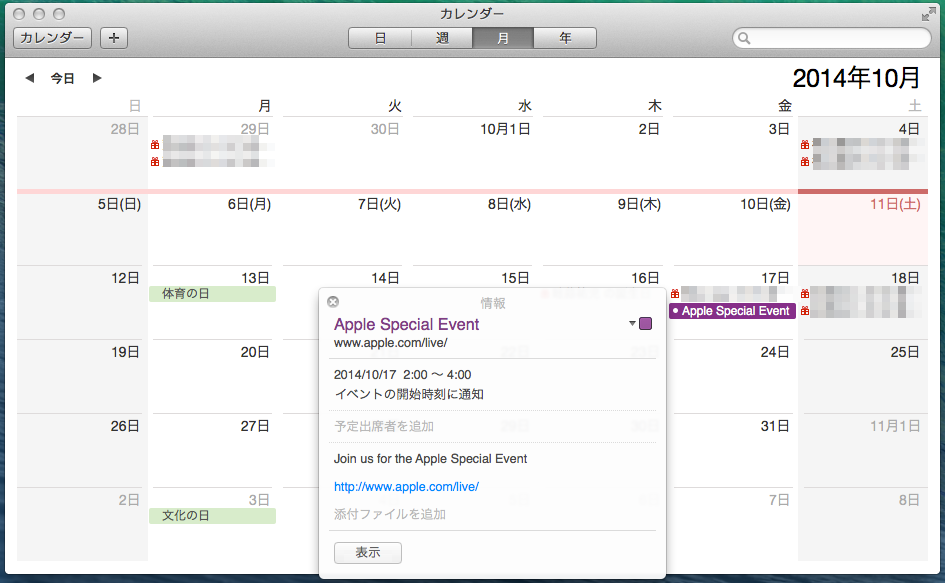Click the birthday gift icon on 17日
Image resolution: width=945 pixels, height=583 pixels.
click(x=675, y=294)
